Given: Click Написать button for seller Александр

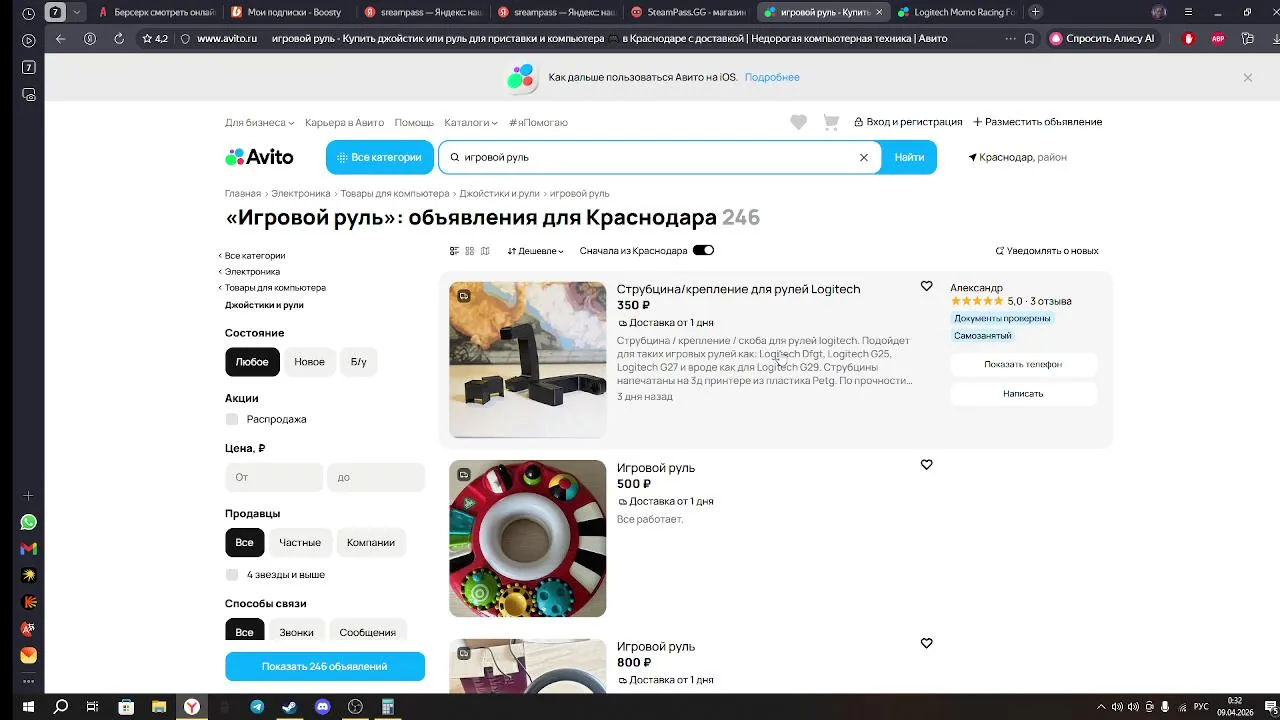Looking at the screenshot, I should [x=1023, y=393].
